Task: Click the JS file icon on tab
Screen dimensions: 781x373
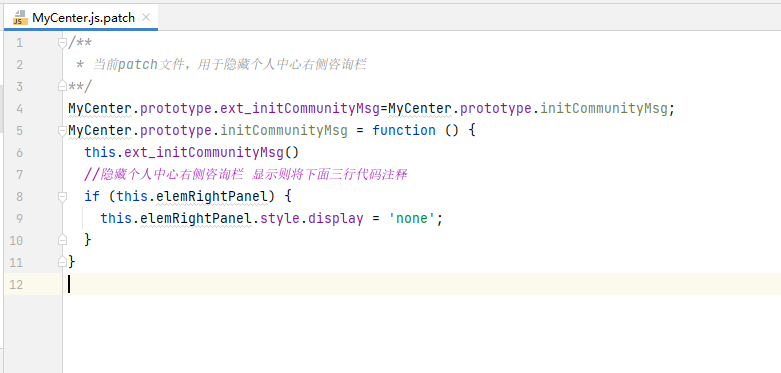Action: point(19,17)
